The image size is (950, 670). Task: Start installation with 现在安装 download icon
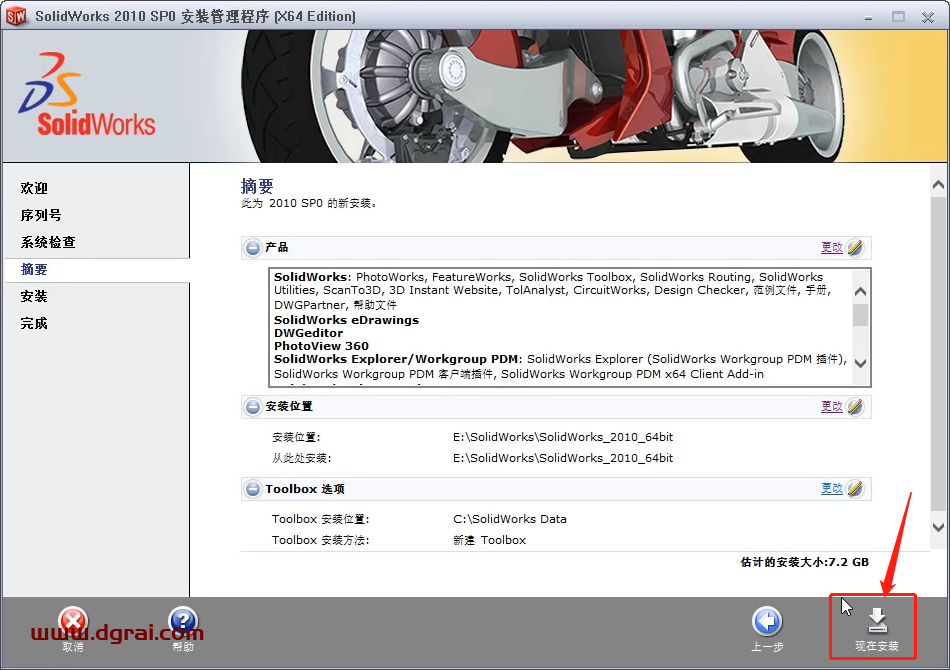click(x=877, y=622)
